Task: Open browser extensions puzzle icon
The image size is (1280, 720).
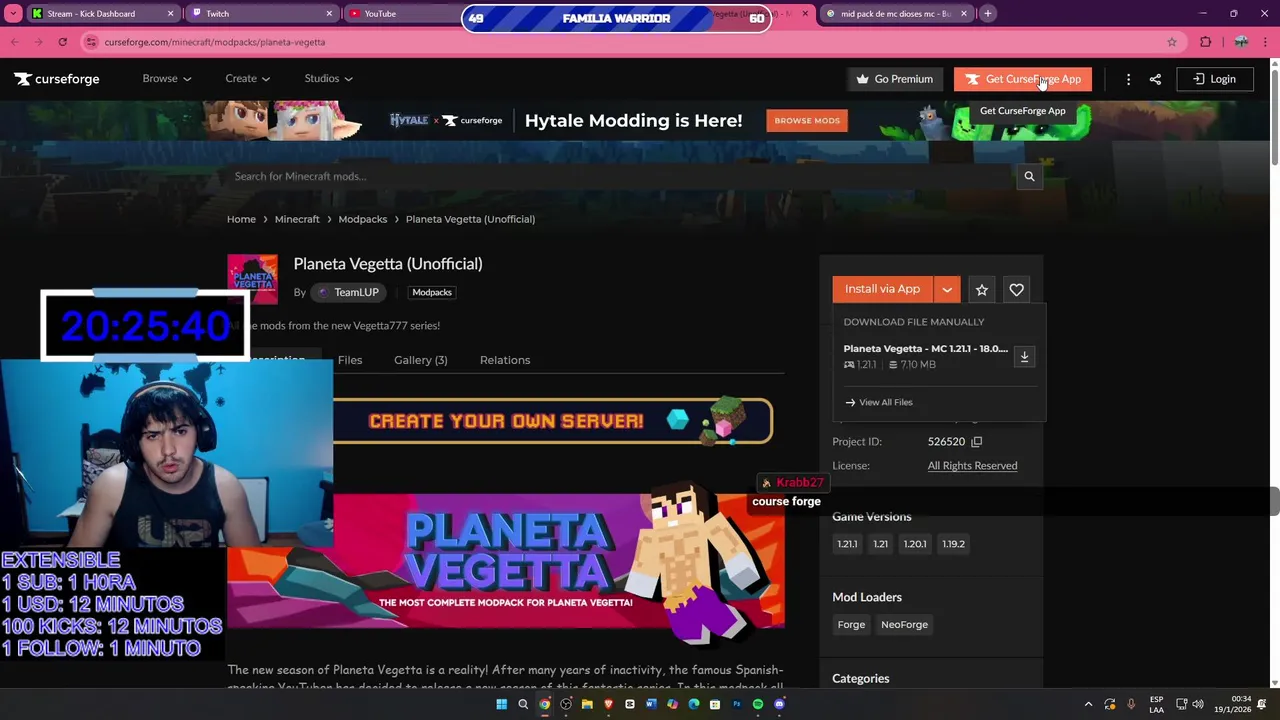Action: coord(1205,42)
